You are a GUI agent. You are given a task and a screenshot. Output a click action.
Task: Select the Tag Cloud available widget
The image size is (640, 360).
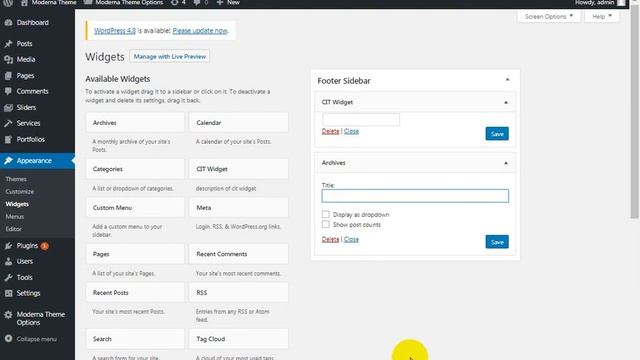(238, 339)
